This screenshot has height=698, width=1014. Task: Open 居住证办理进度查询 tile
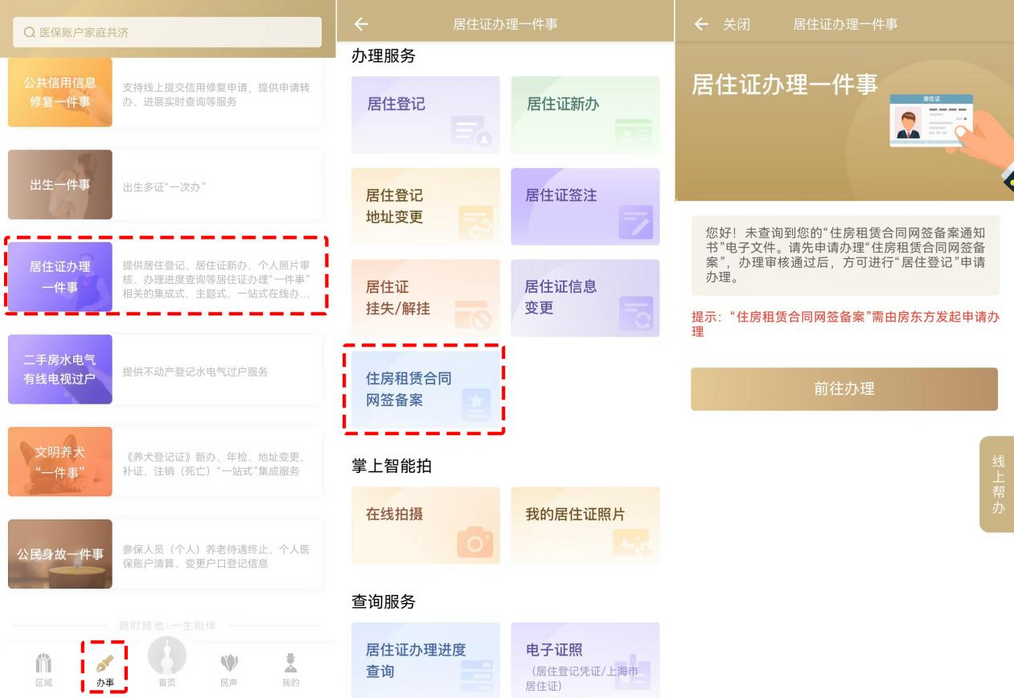[425, 659]
